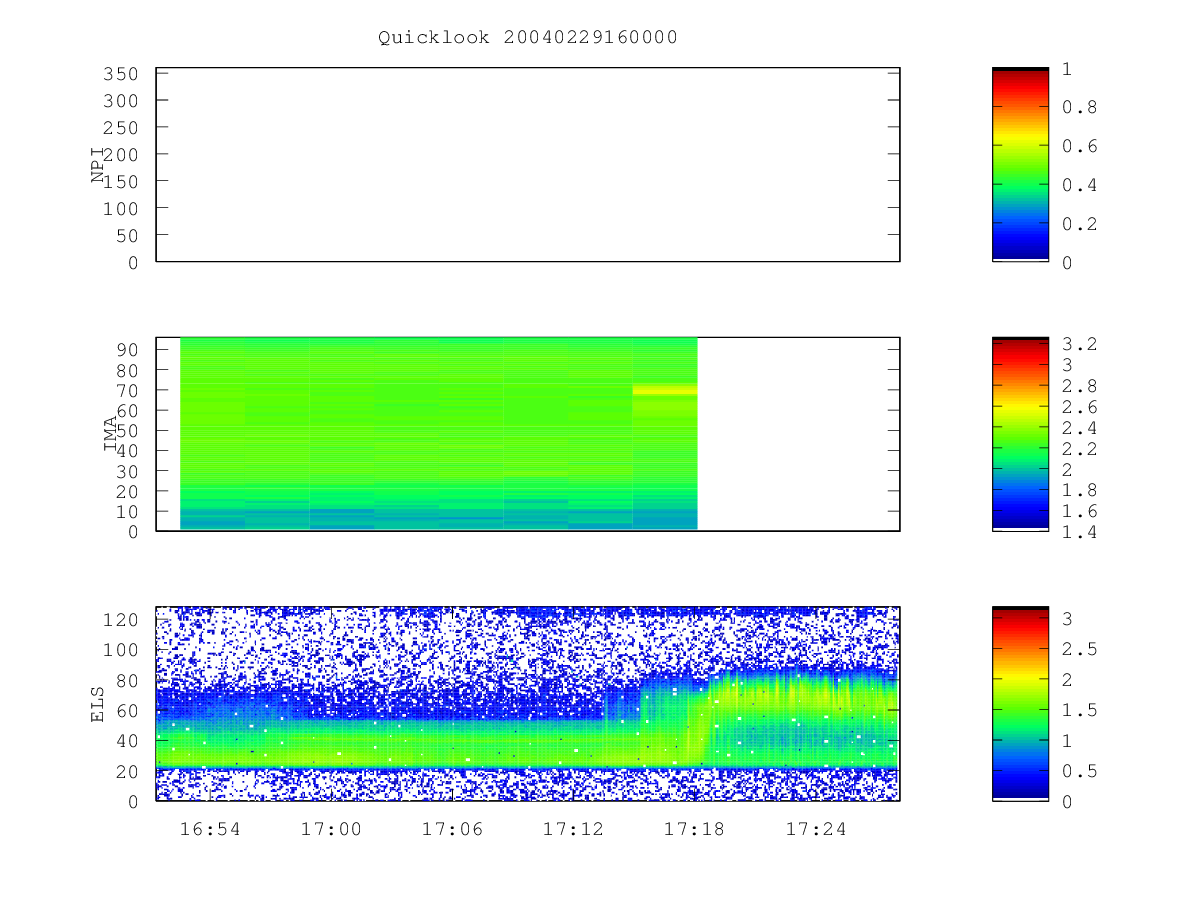This screenshot has width=1200, height=900.
Task: Click the 120 tick on ELS axis
Action: [119, 620]
